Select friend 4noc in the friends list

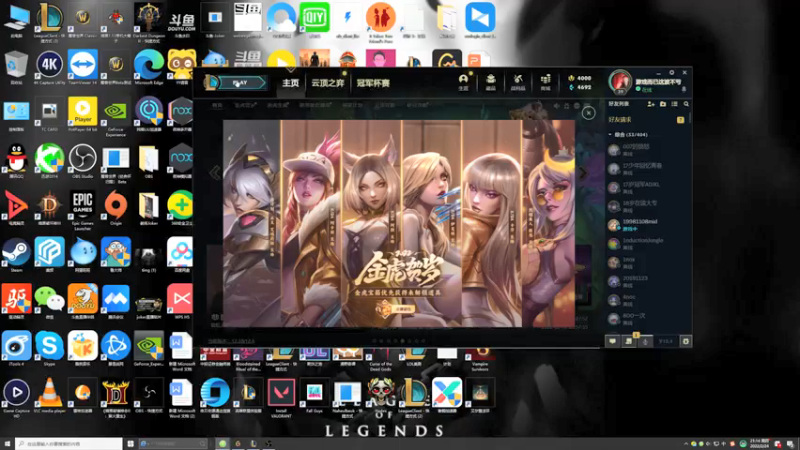[x=646, y=300]
